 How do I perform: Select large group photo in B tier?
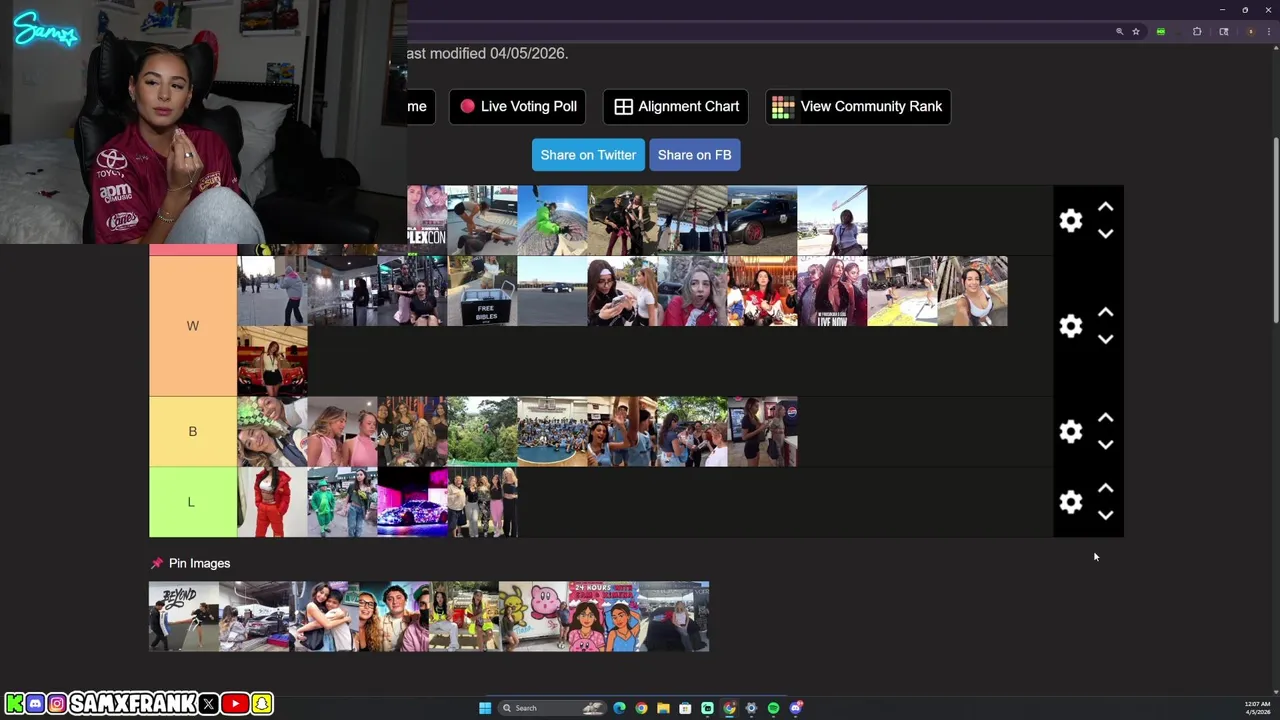[x=552, y=432]
